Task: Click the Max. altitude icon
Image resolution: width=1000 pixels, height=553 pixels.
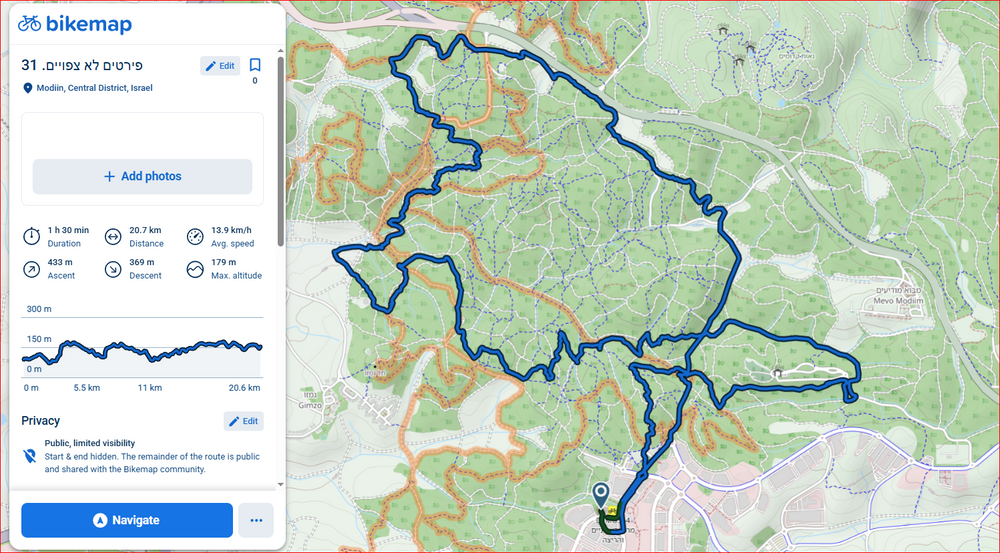Action: tap(195, 269)
